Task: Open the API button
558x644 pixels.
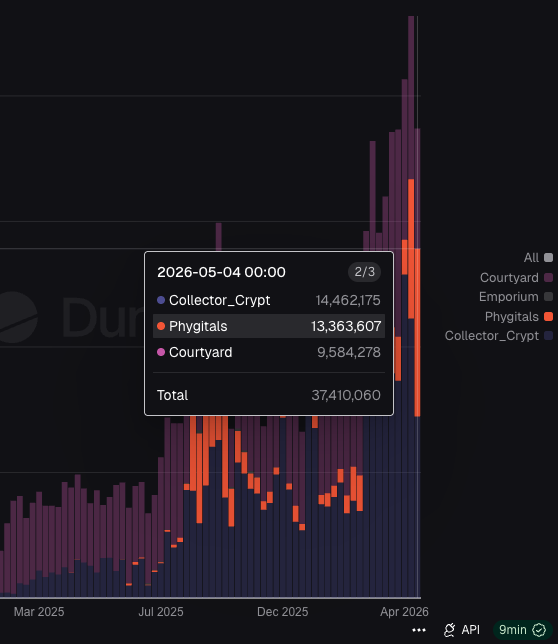Action: (462, 630)
